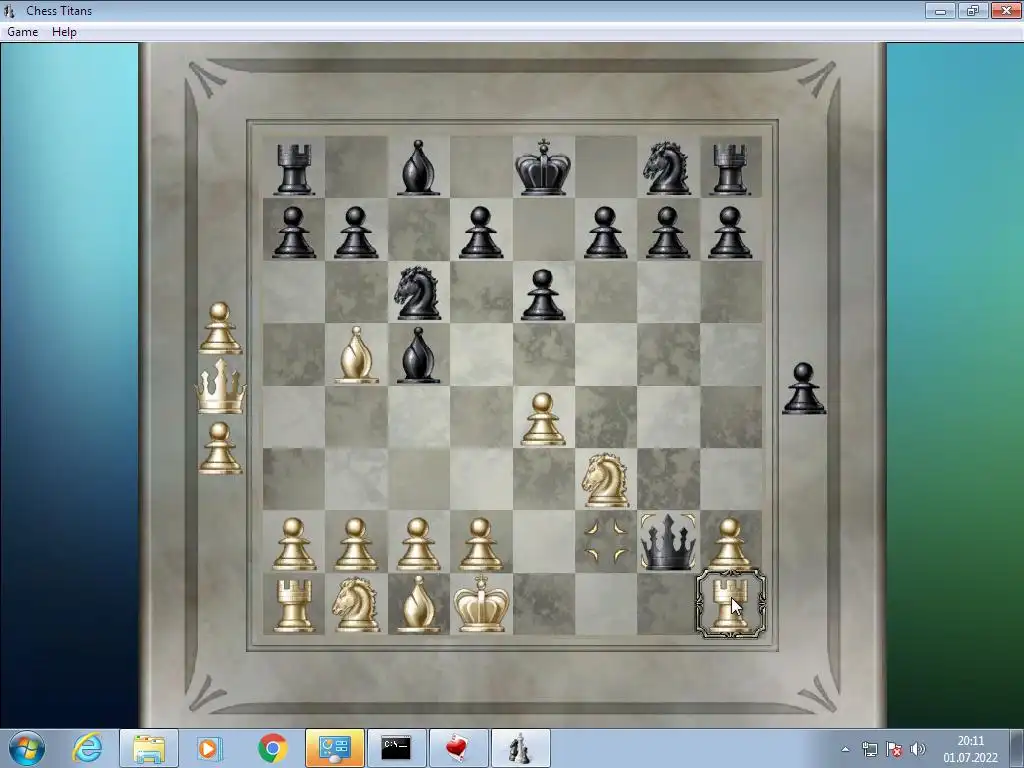Image resolution: width=1024 pixels, height=768 pixels.
Task: Click the black king on e8
Action: point(543,167)
